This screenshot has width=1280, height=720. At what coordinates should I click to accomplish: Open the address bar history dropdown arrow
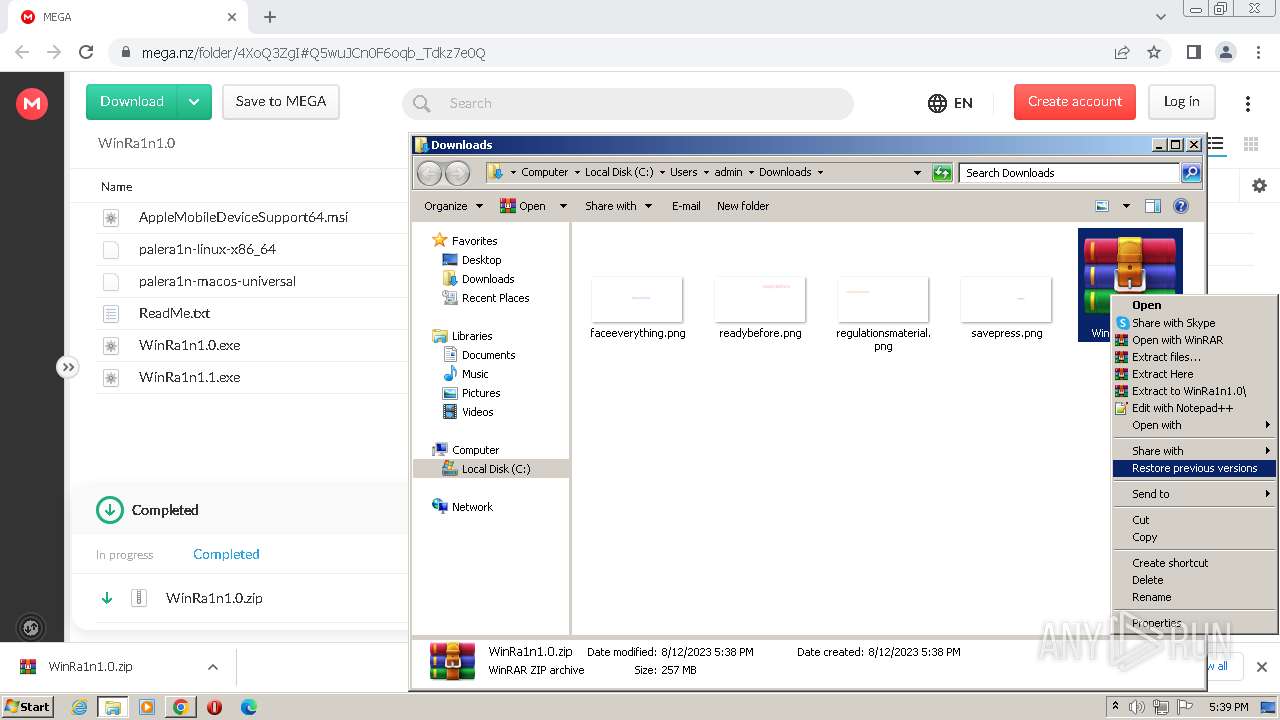[x=917, y=173]
